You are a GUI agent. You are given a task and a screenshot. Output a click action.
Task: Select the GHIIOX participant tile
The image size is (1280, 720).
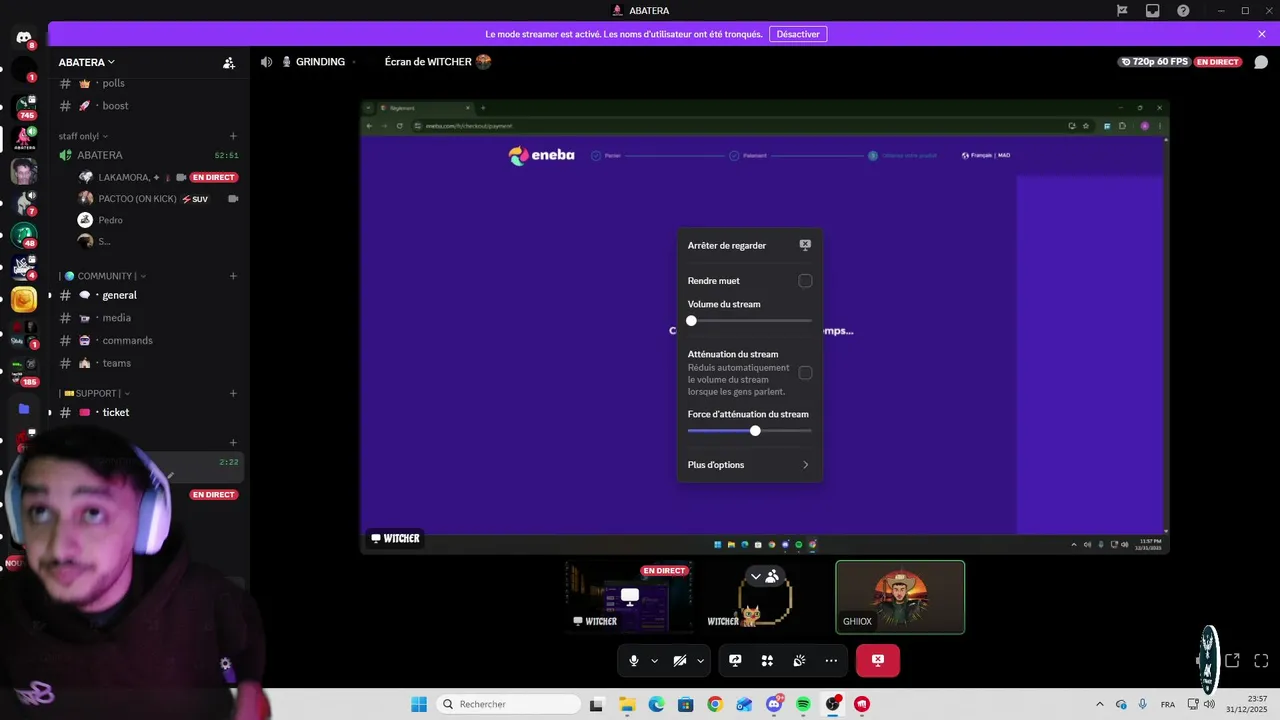[x=900, y=597]
